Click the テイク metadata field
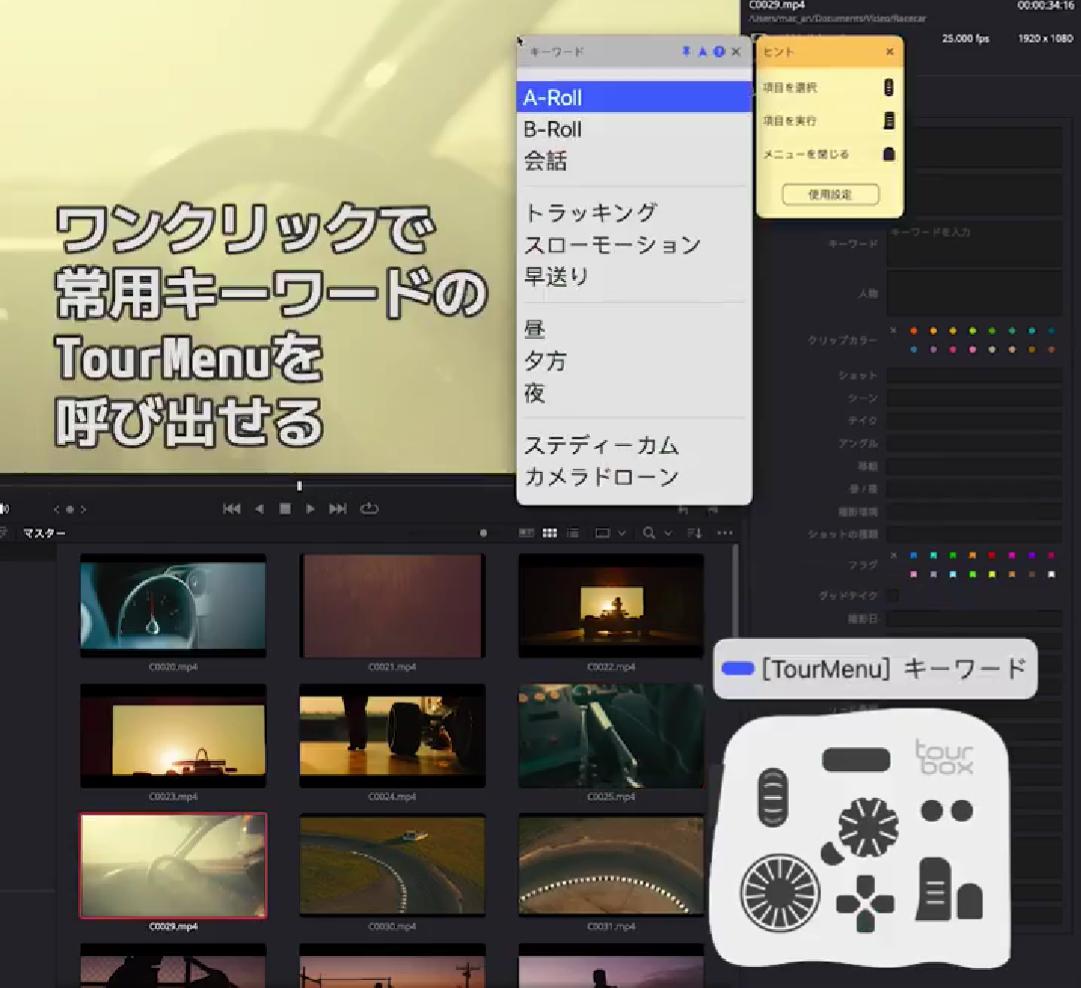Image resolution: width=1081 pixels, height=988 pixels. [974, 421]
